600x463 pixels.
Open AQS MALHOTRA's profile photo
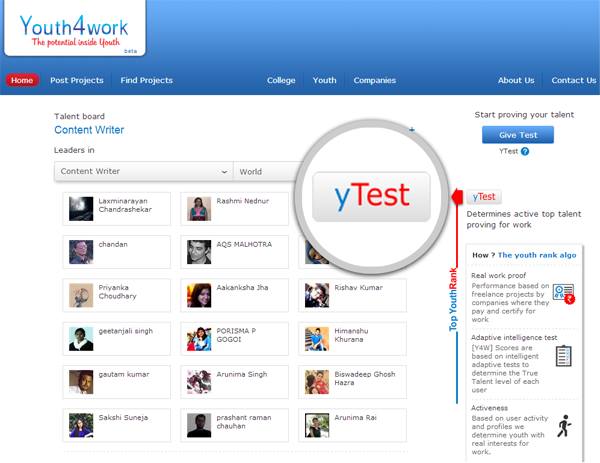coord(199,252)
